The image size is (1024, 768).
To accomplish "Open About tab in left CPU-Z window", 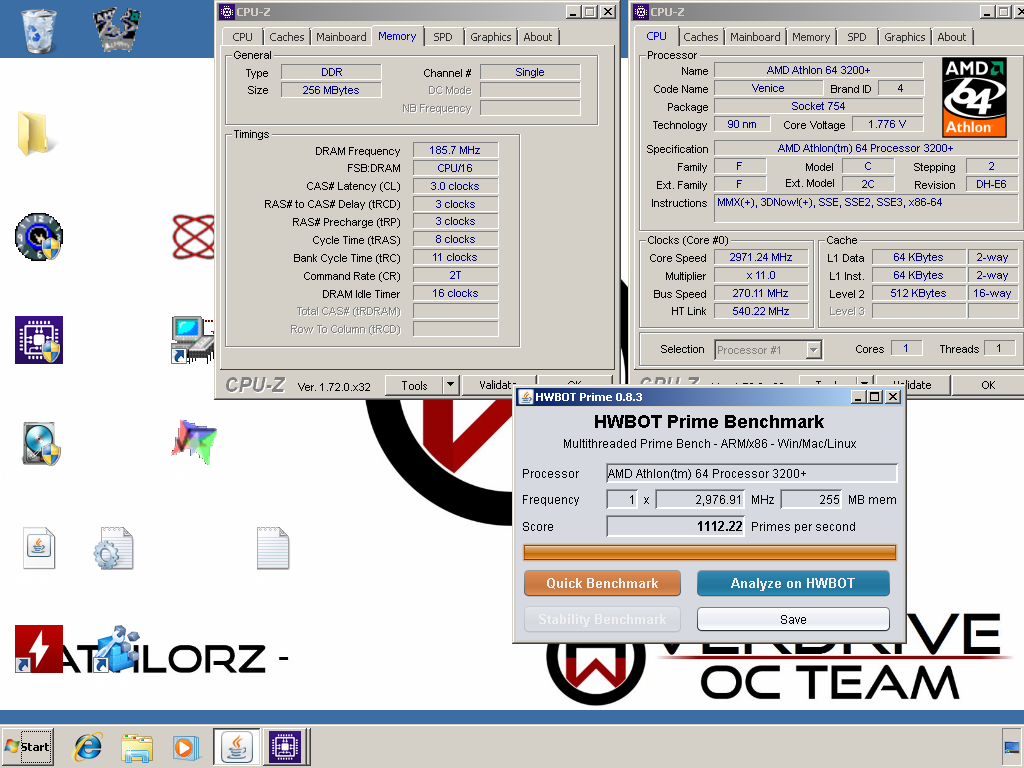I will coord(537,37).
